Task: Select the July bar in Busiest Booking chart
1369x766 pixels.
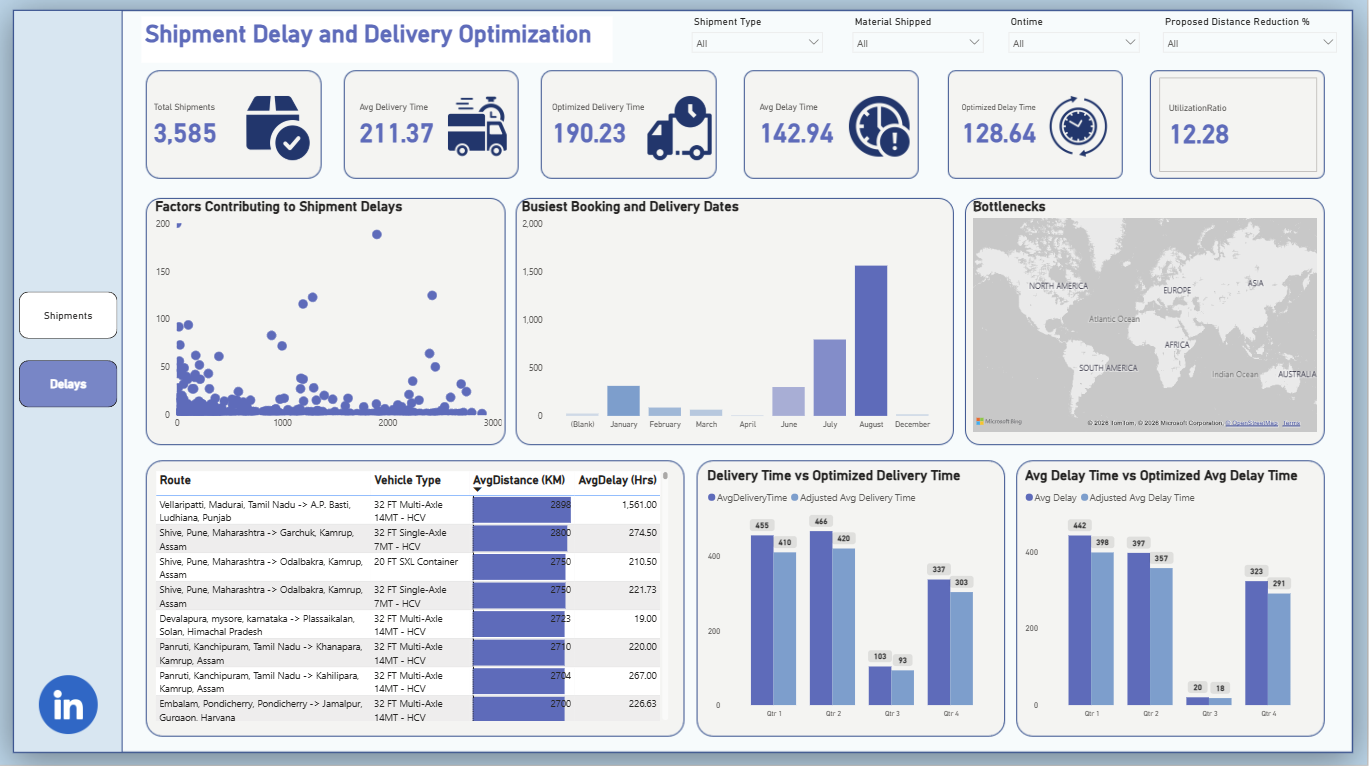Action: click(x=829, y=378)
